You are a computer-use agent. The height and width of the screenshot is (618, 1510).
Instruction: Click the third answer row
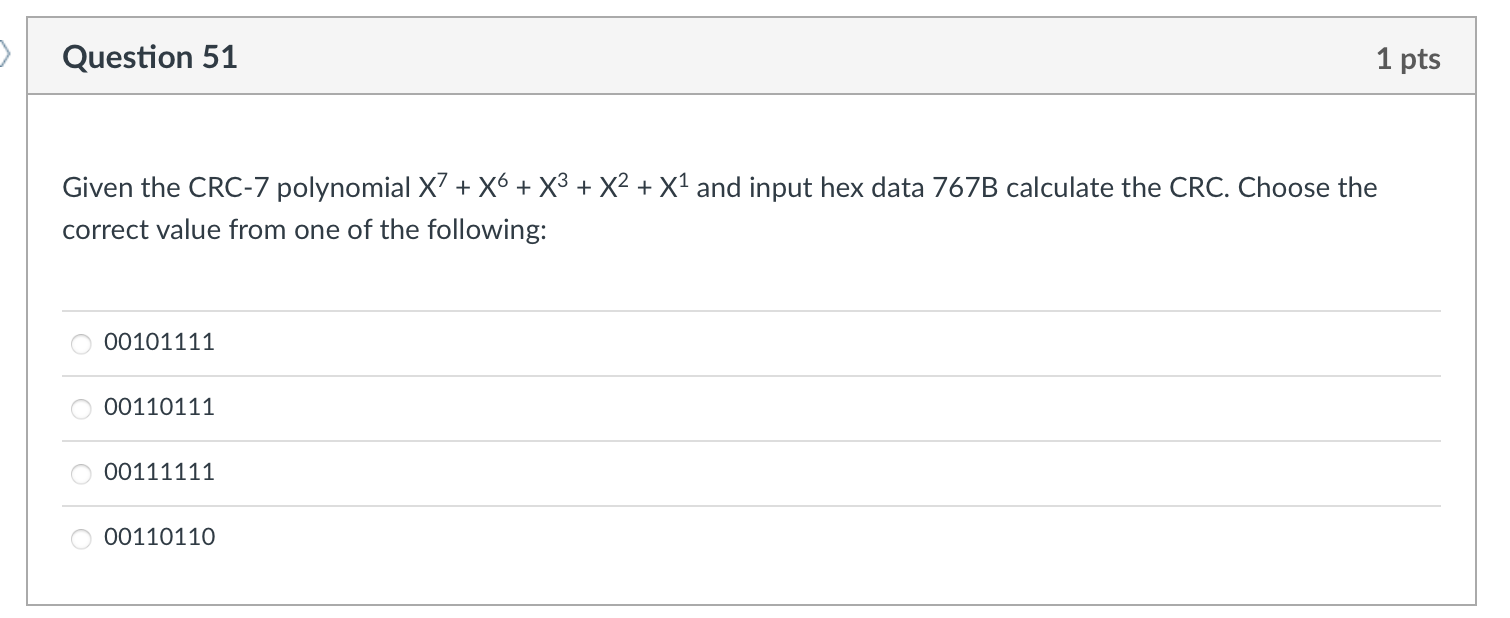tap(750, 473)
